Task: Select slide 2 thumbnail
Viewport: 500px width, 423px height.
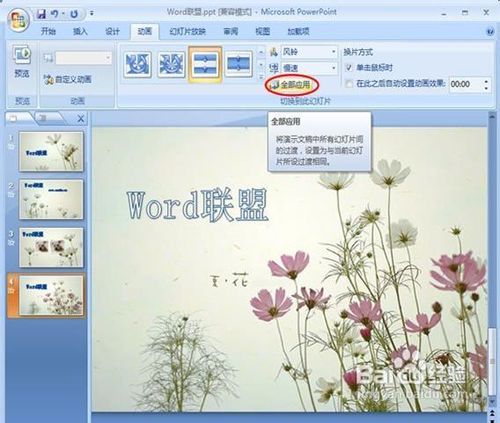Action: (51, 199)
